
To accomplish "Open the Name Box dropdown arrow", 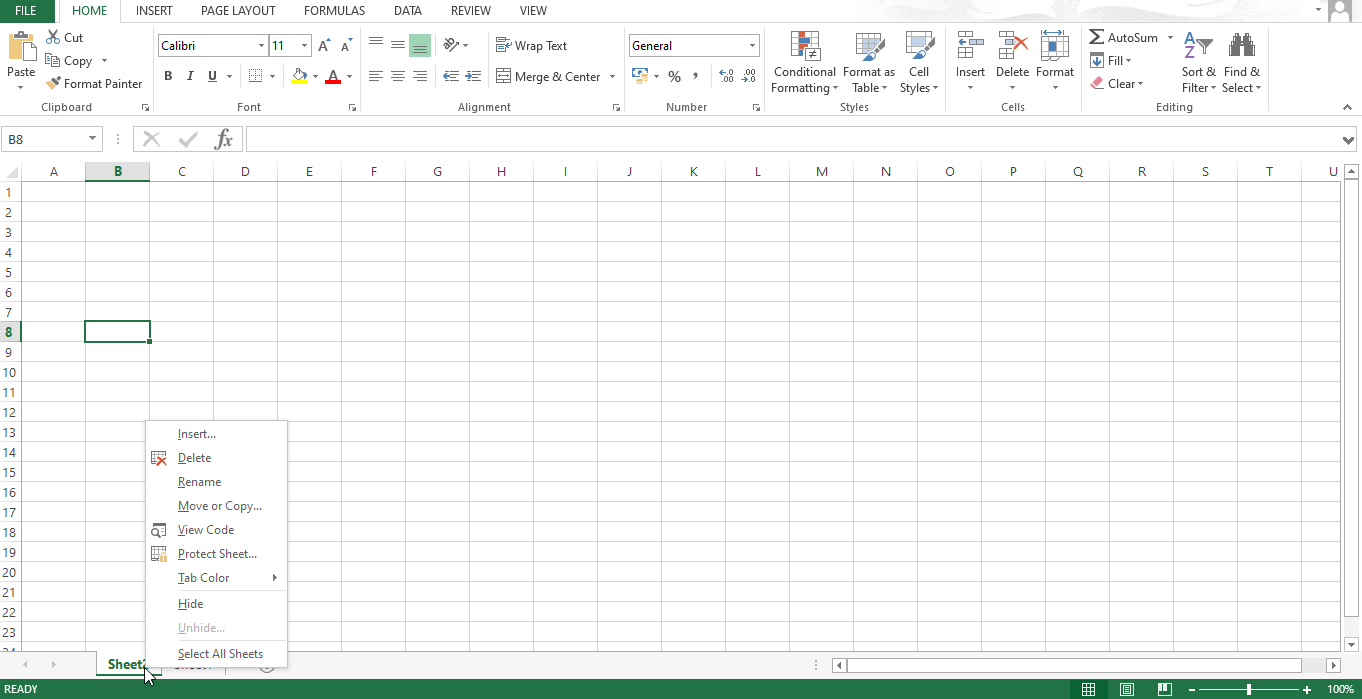I will tap(93, 139).
